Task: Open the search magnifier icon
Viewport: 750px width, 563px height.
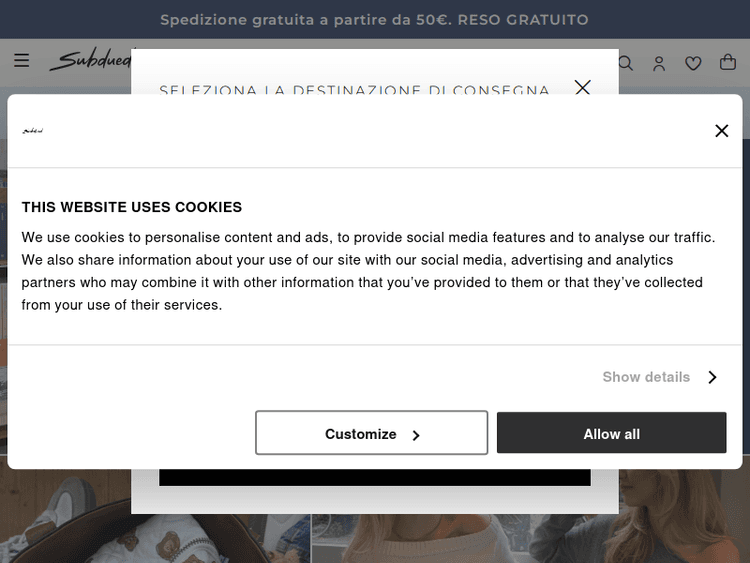Action: tap(626, 63)
